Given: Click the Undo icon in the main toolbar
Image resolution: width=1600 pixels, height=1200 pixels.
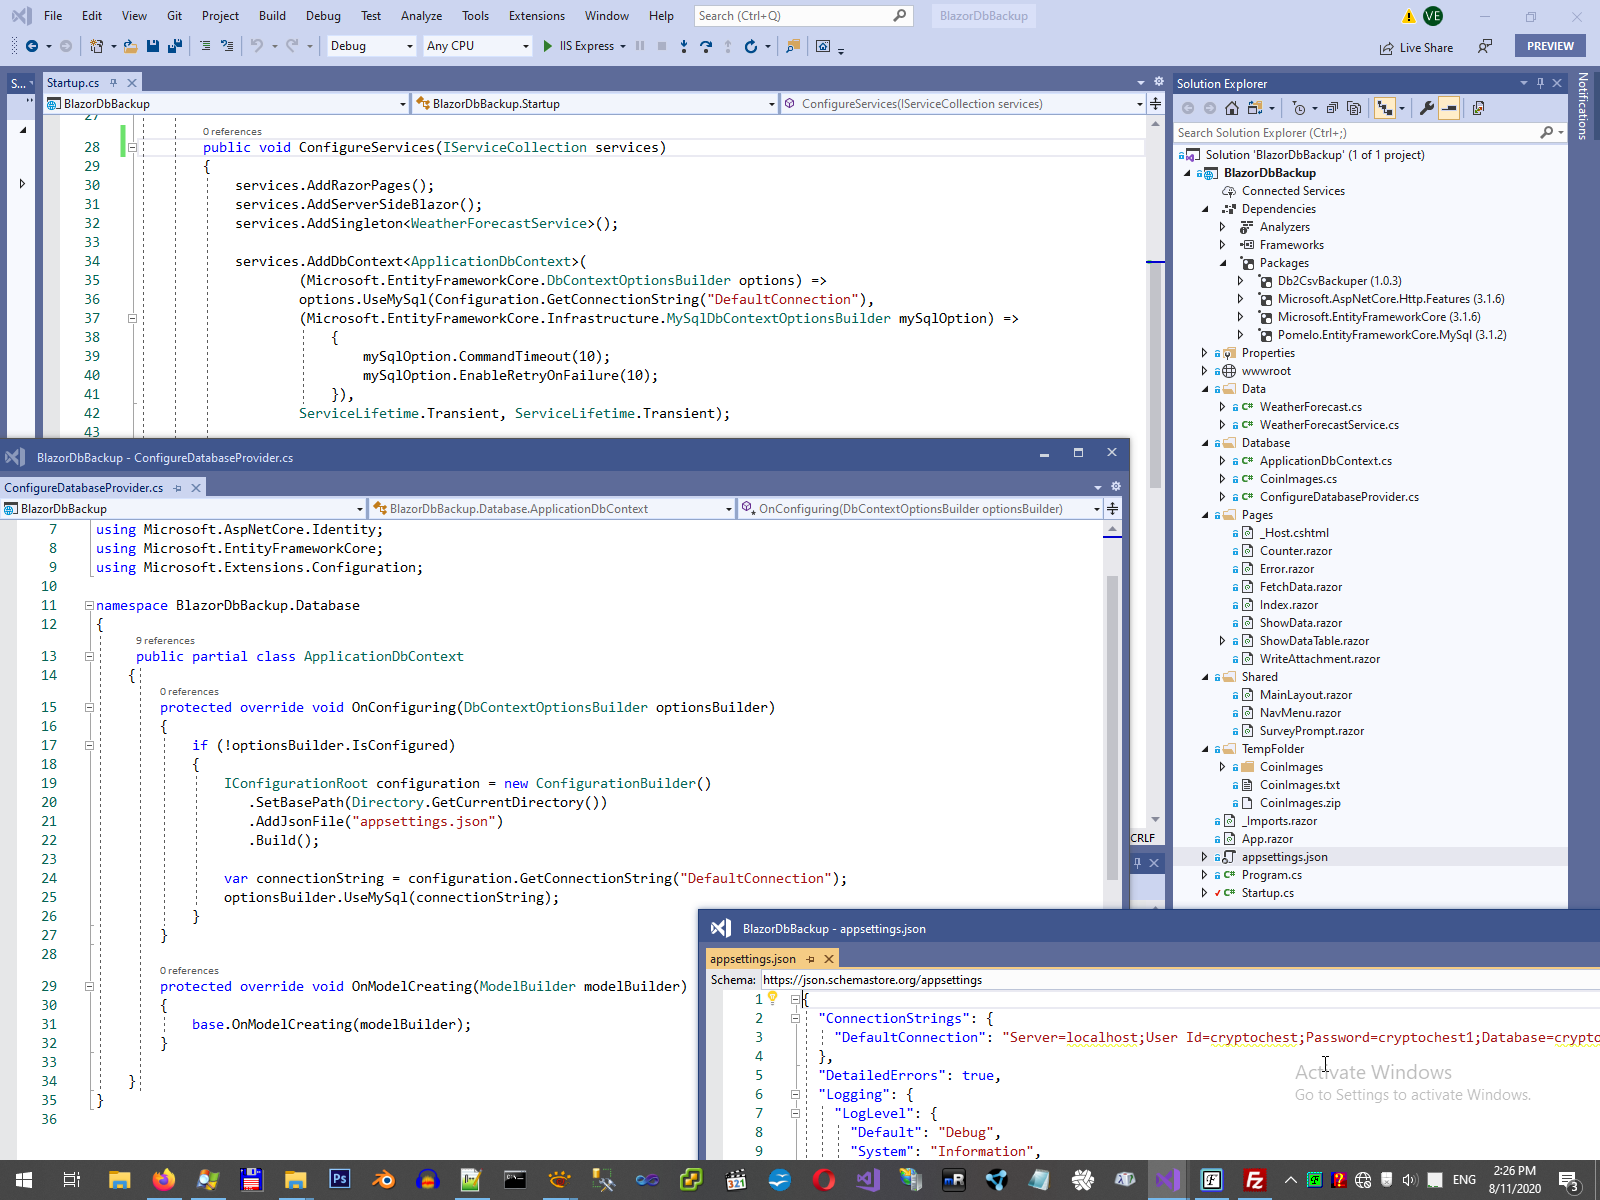Looking at the screenshot, I should pos(257,46).
